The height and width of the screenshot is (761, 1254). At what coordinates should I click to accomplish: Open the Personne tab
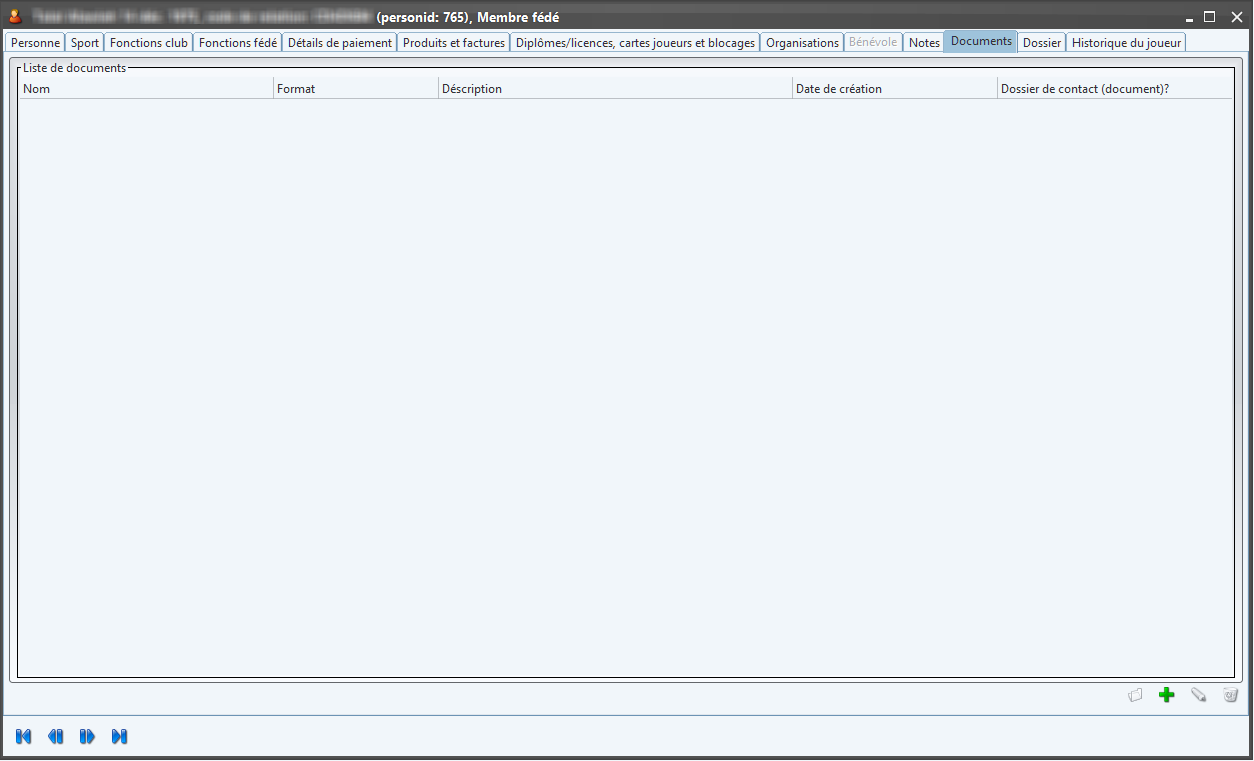point(35,43)
